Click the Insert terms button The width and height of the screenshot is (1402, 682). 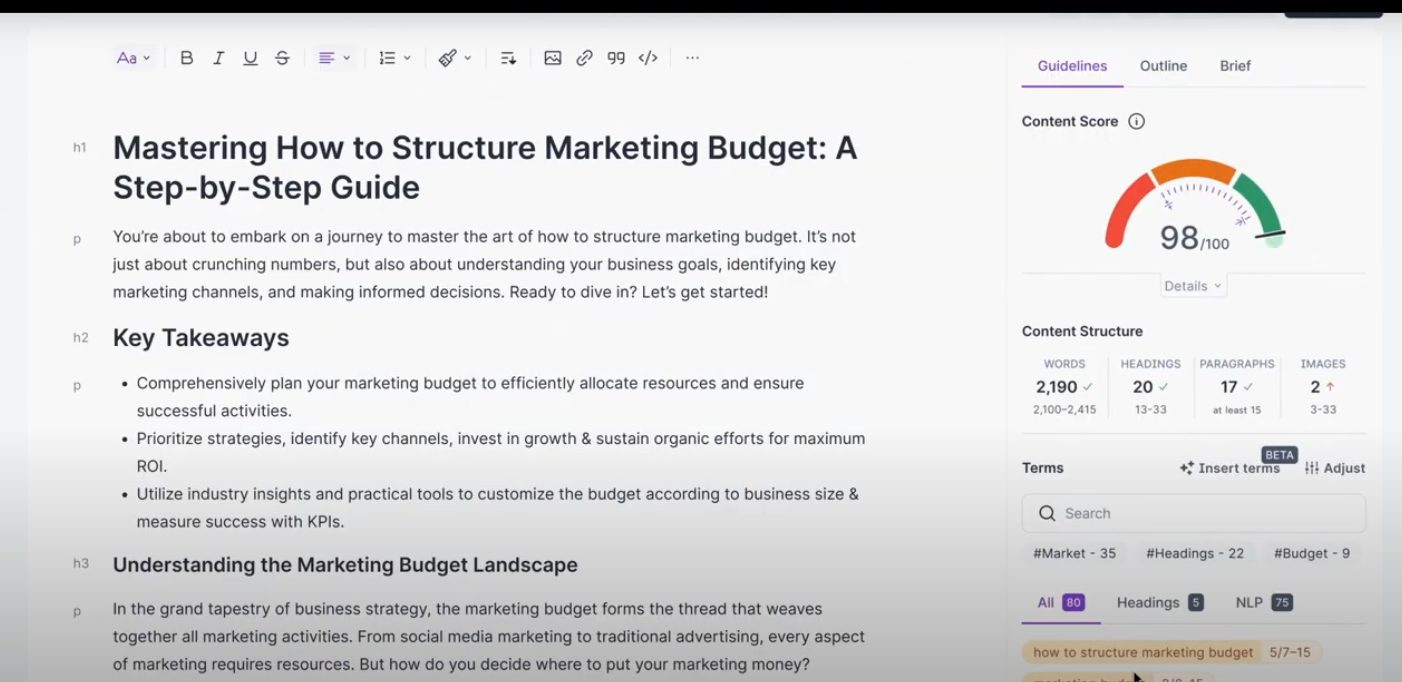(1230, 468)
